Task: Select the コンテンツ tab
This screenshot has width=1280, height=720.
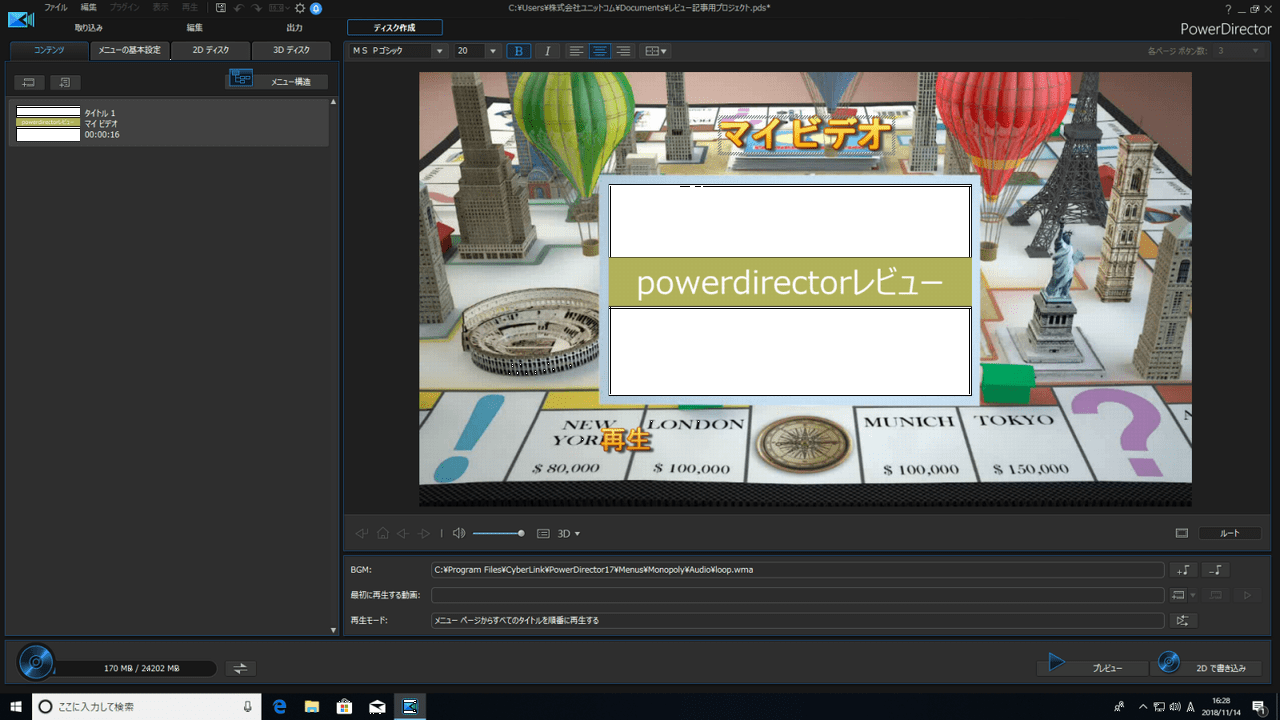Action: (47, 50)
